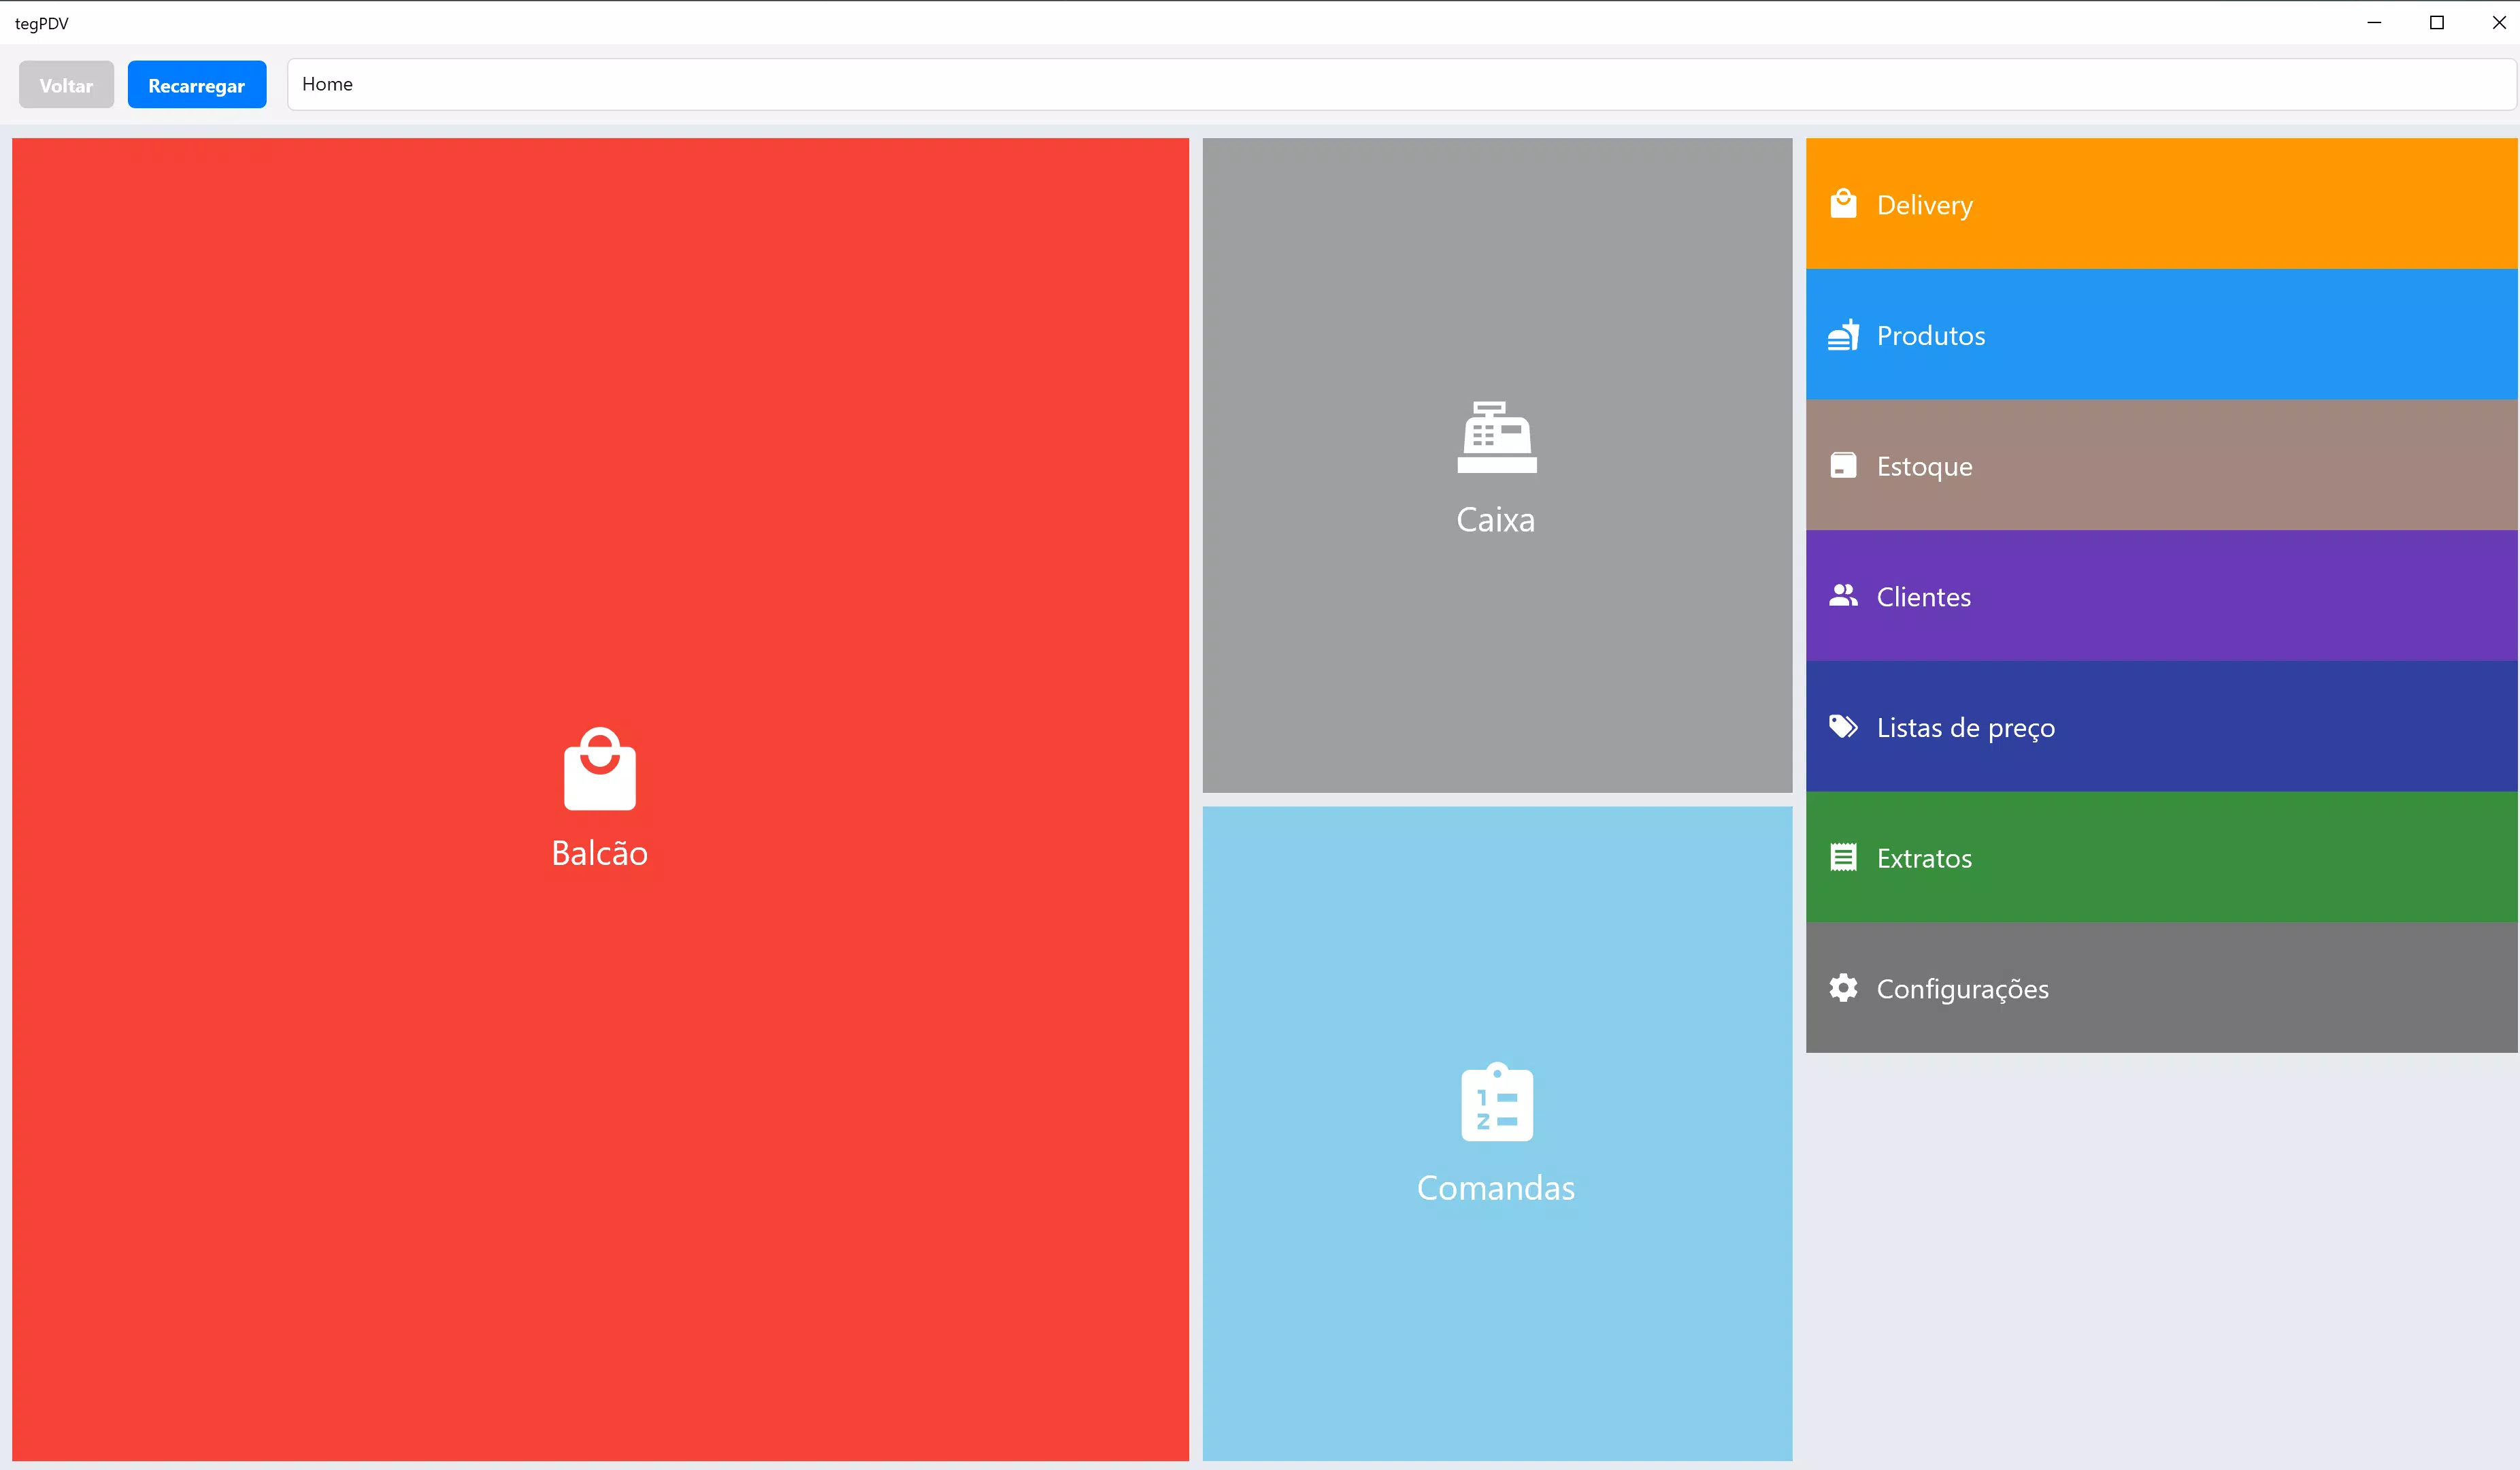
Task: Open the Balcão text label
Action: click(600, 853)
